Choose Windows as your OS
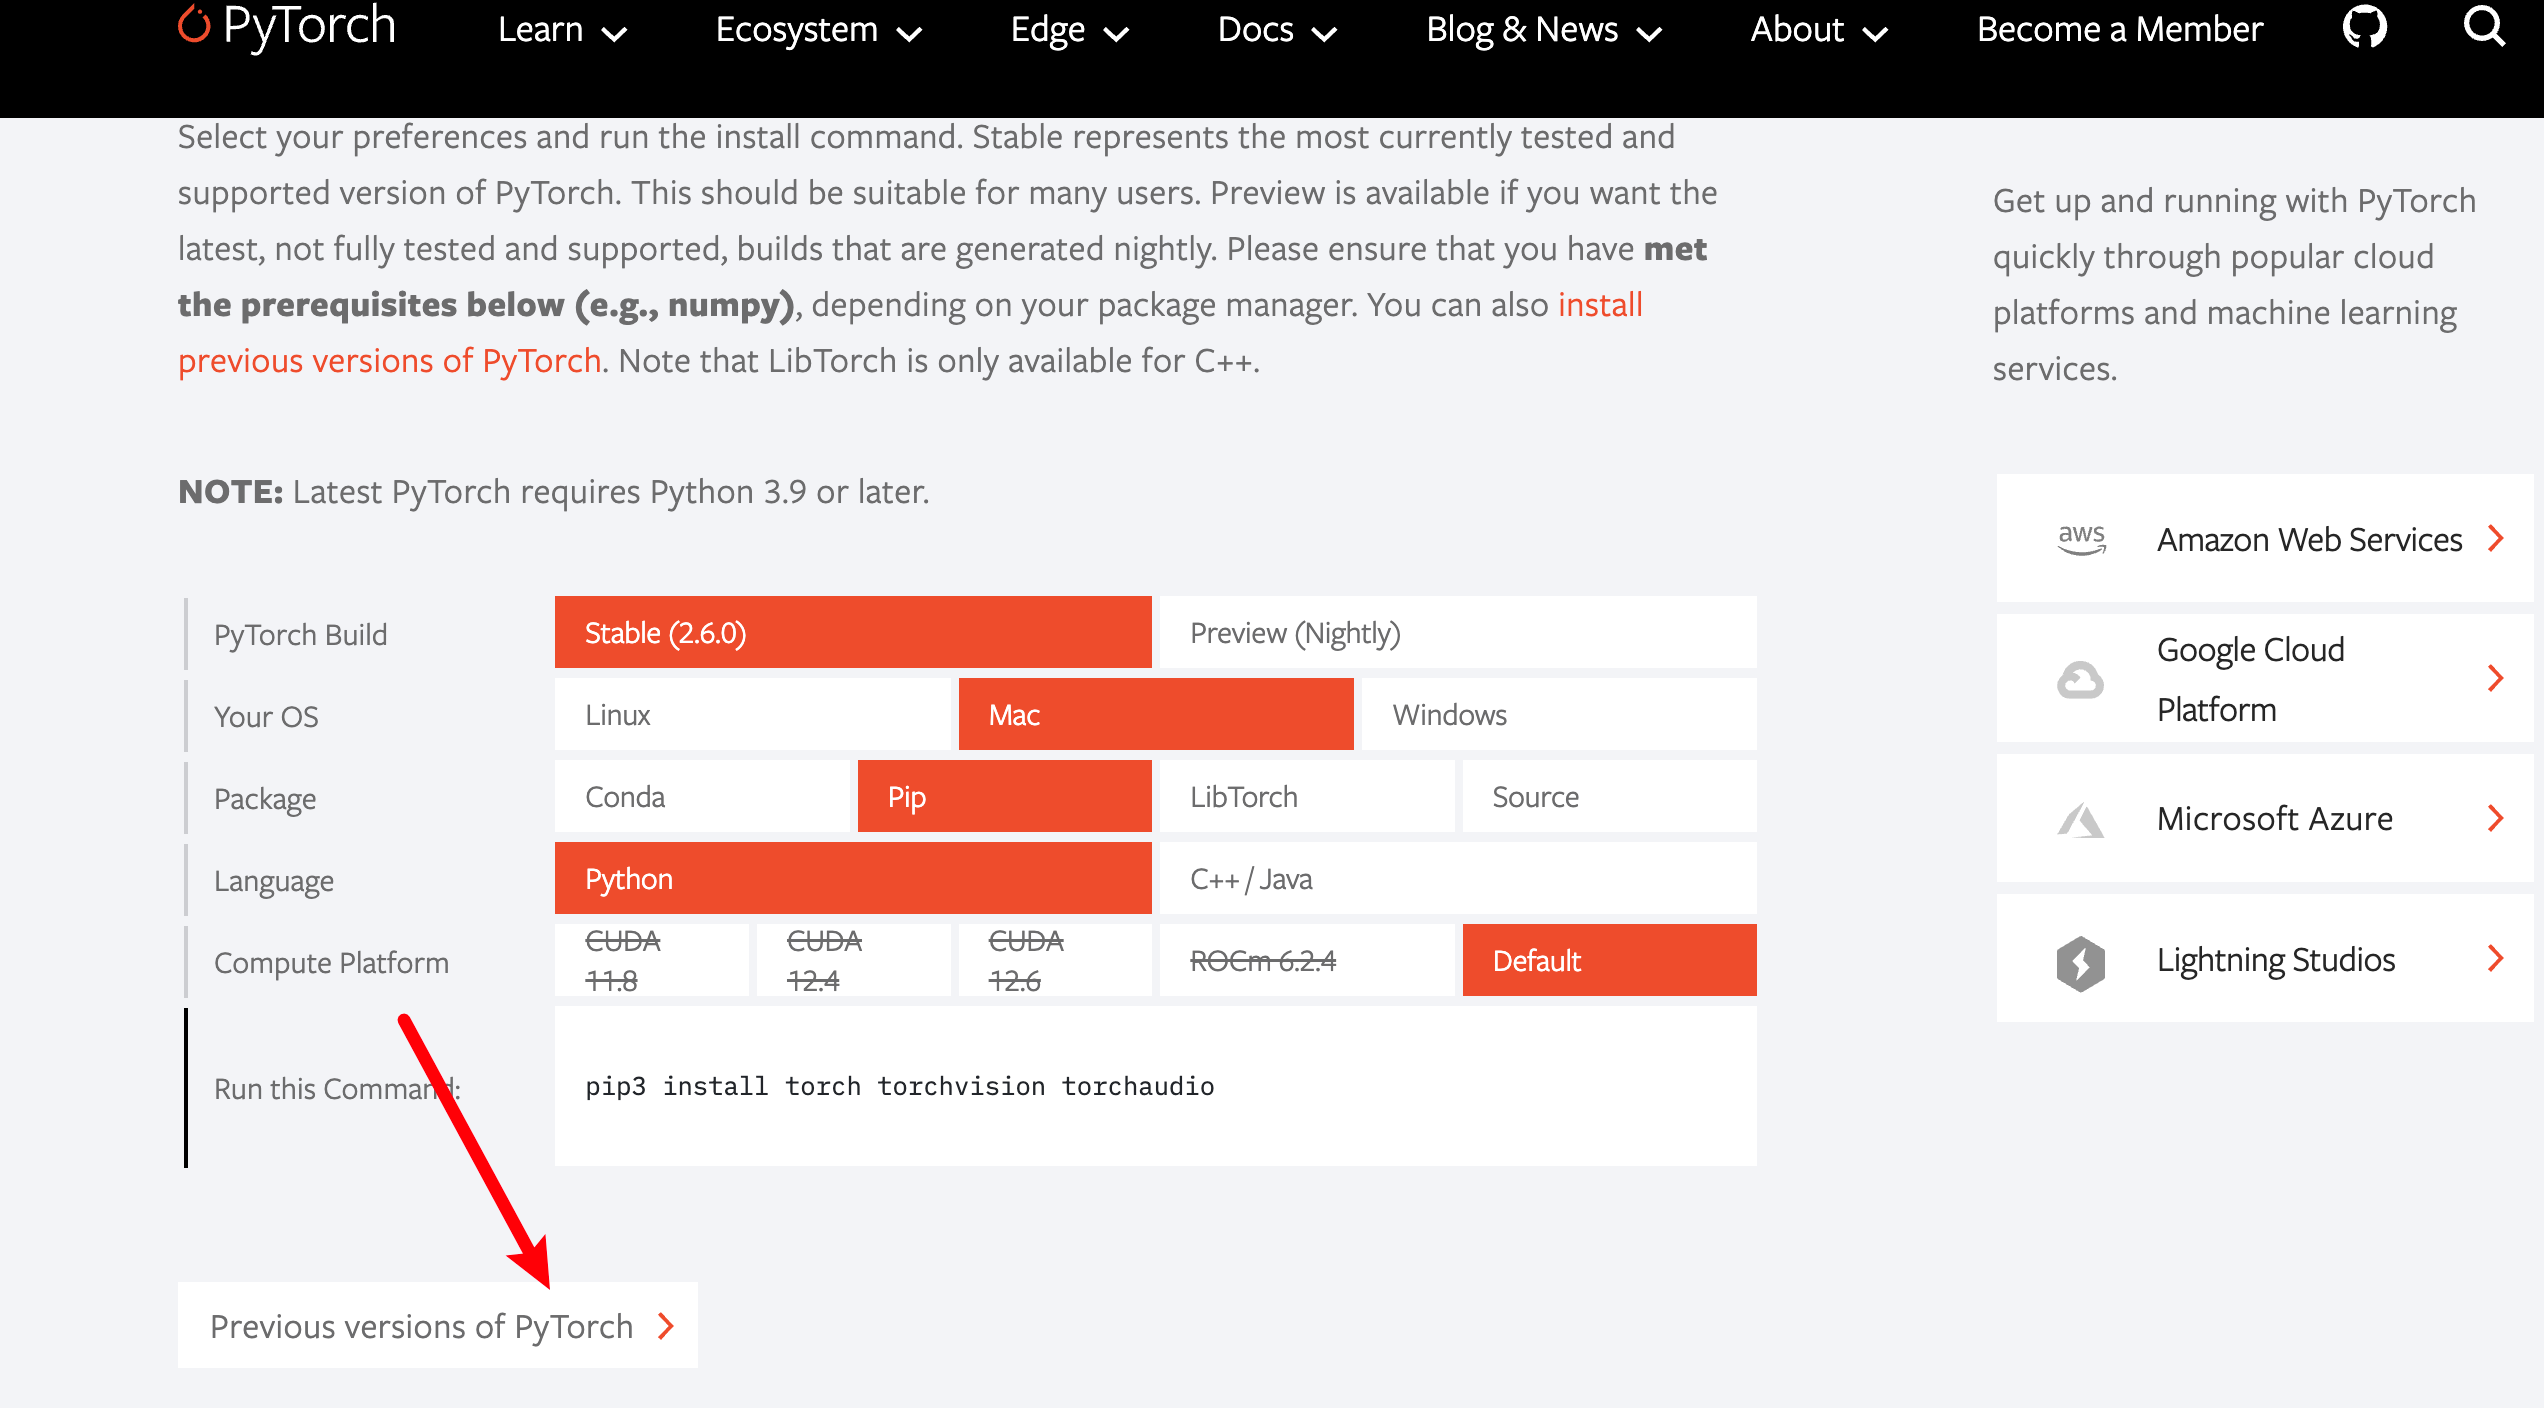 pos(1559,714)
